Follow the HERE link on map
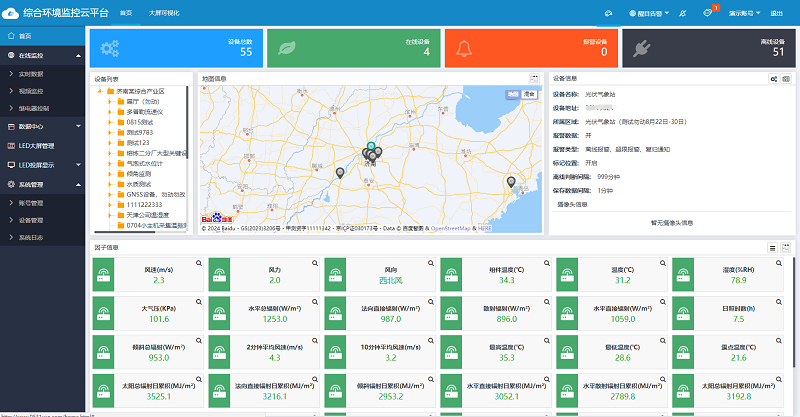Image resolution: width=800 pixels, height=417 pixels. (485, 228)
